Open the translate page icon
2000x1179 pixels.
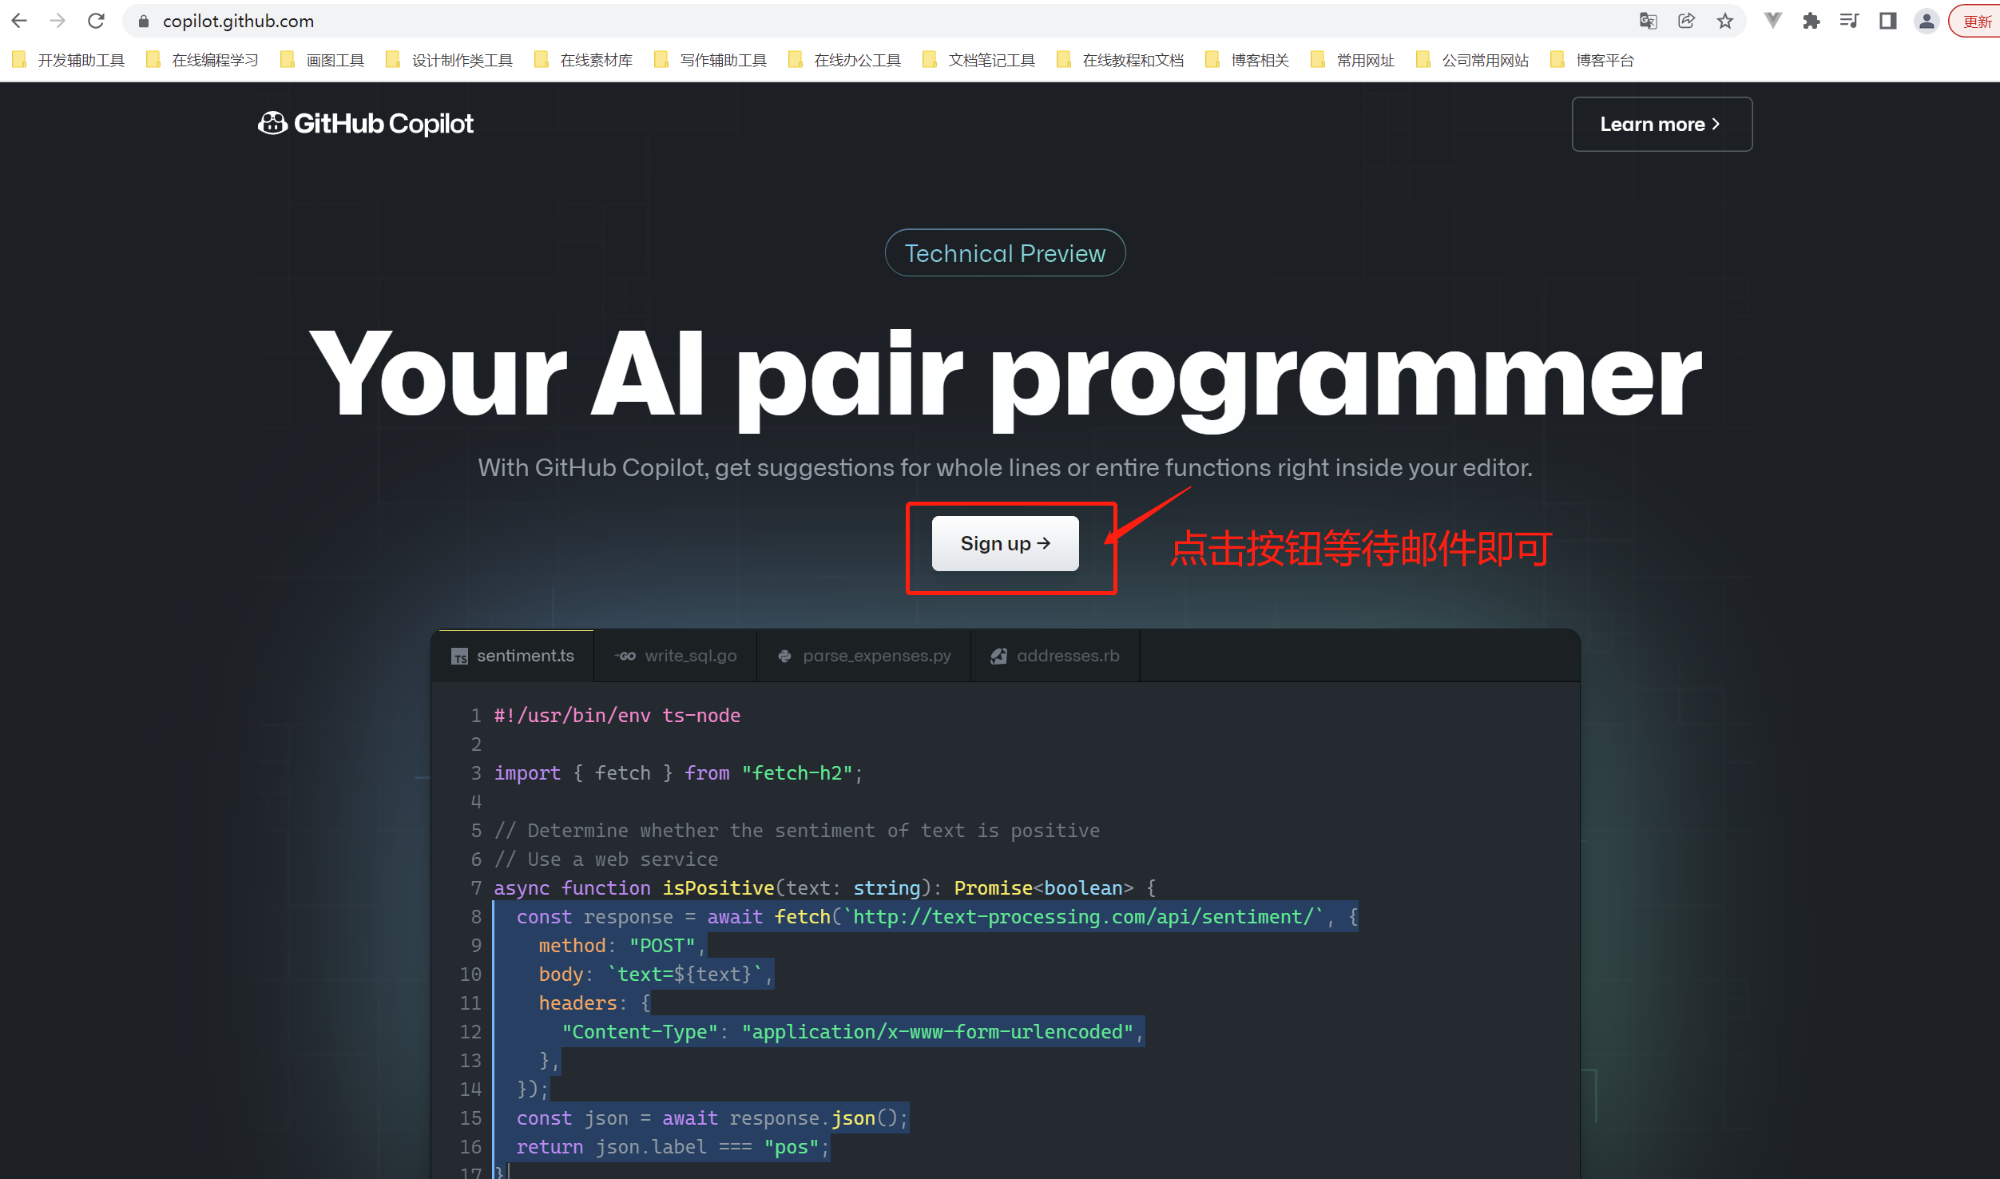pos(1648,21)
